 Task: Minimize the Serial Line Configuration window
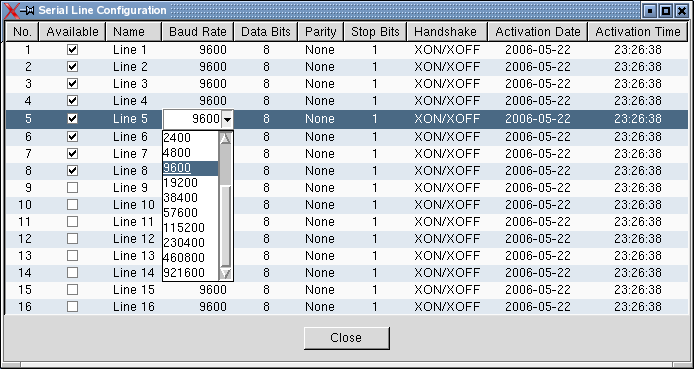[x=649, y=11]
